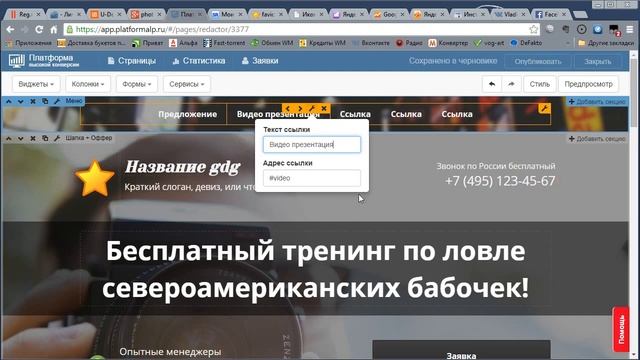Click orange wrench on Видео презентация link
Screen dimensions: 640x360
pos(312,108)
